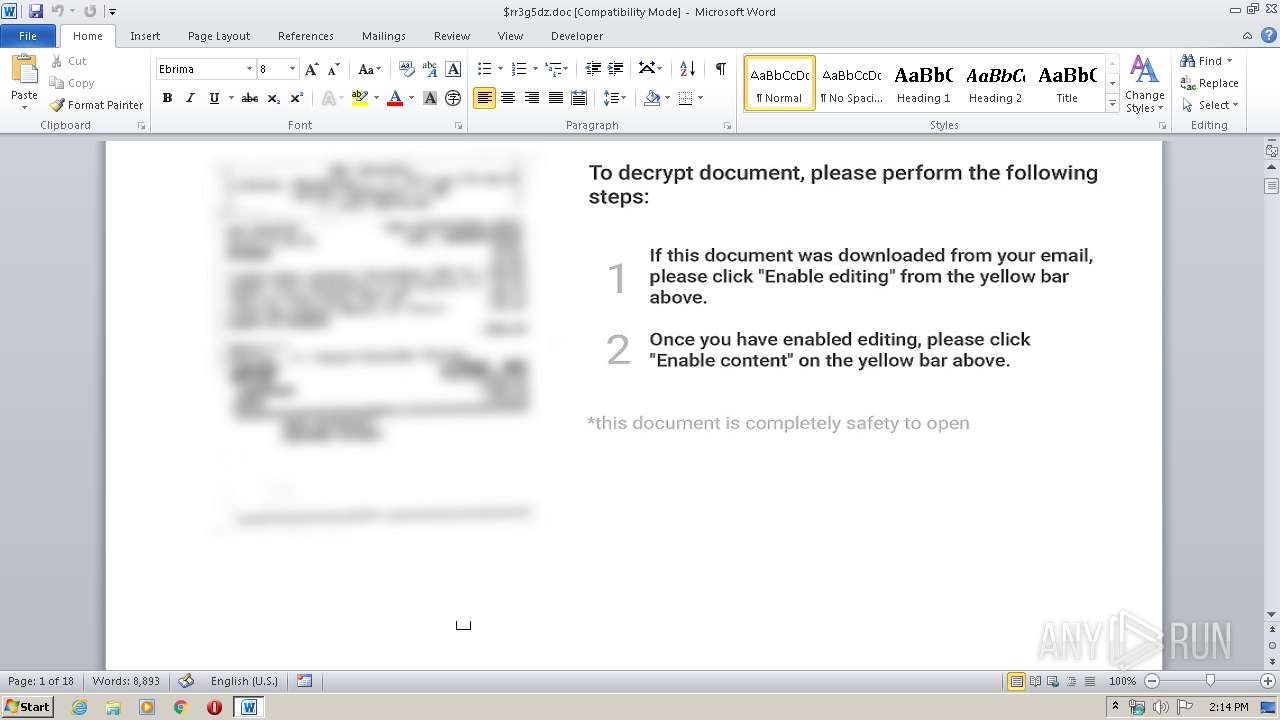Screen dimensions: 1280x720
Task: Click the Enclose Characters icon
Action: coord(453,98)
